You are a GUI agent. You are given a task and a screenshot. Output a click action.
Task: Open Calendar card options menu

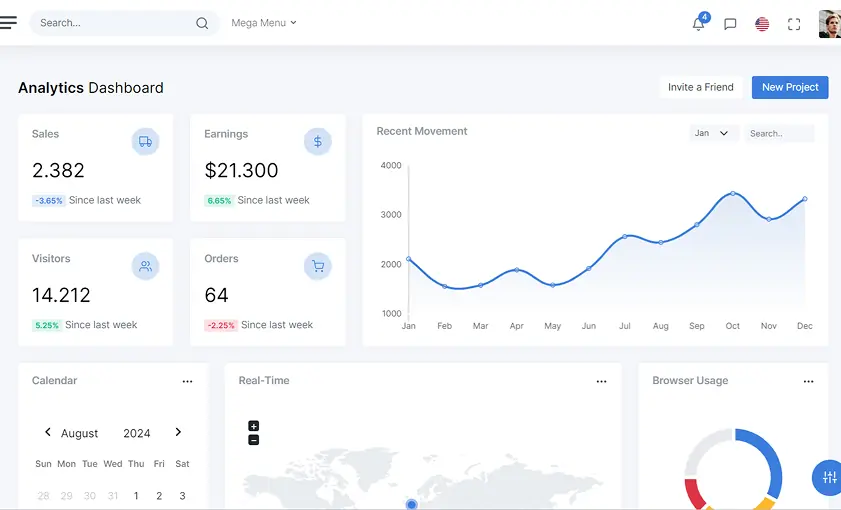pos(187,381)
